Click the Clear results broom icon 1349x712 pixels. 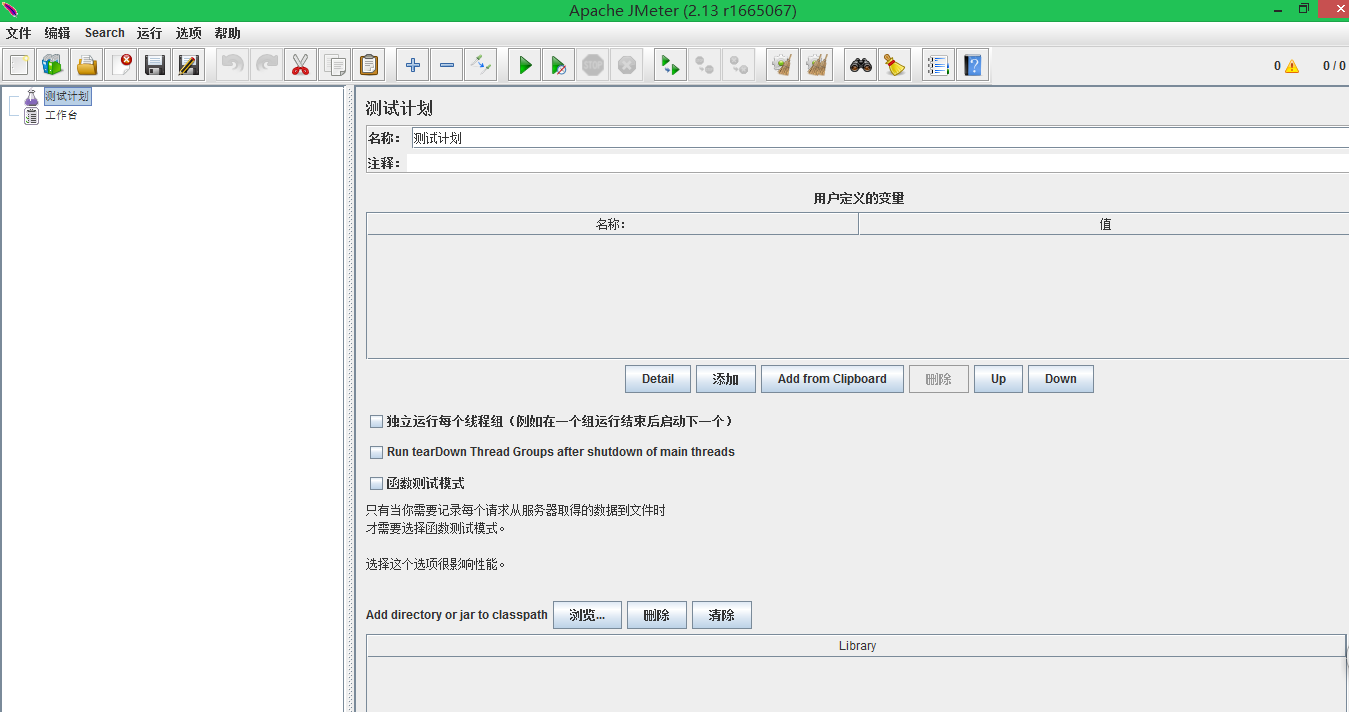tap(783, 66)
